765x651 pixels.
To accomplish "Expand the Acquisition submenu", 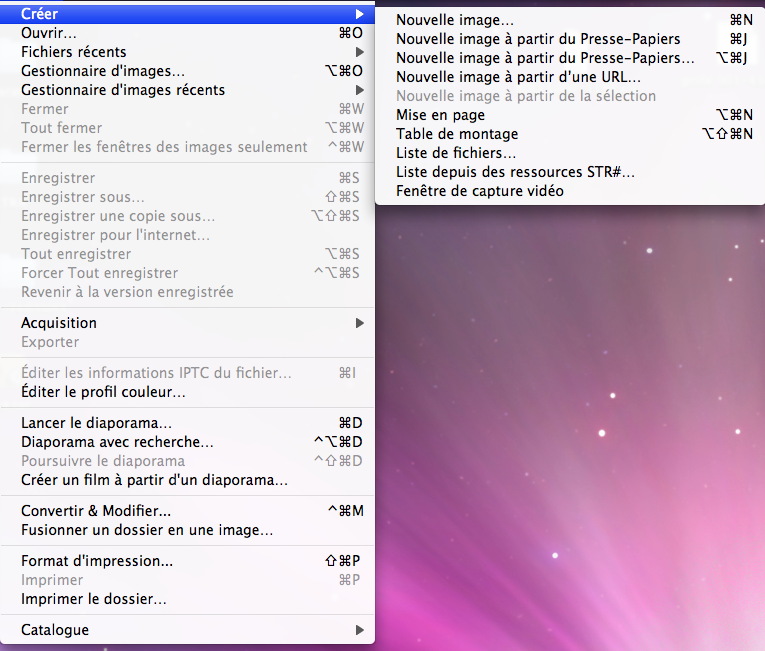I will pyautogui.click(x=187, y=323).
